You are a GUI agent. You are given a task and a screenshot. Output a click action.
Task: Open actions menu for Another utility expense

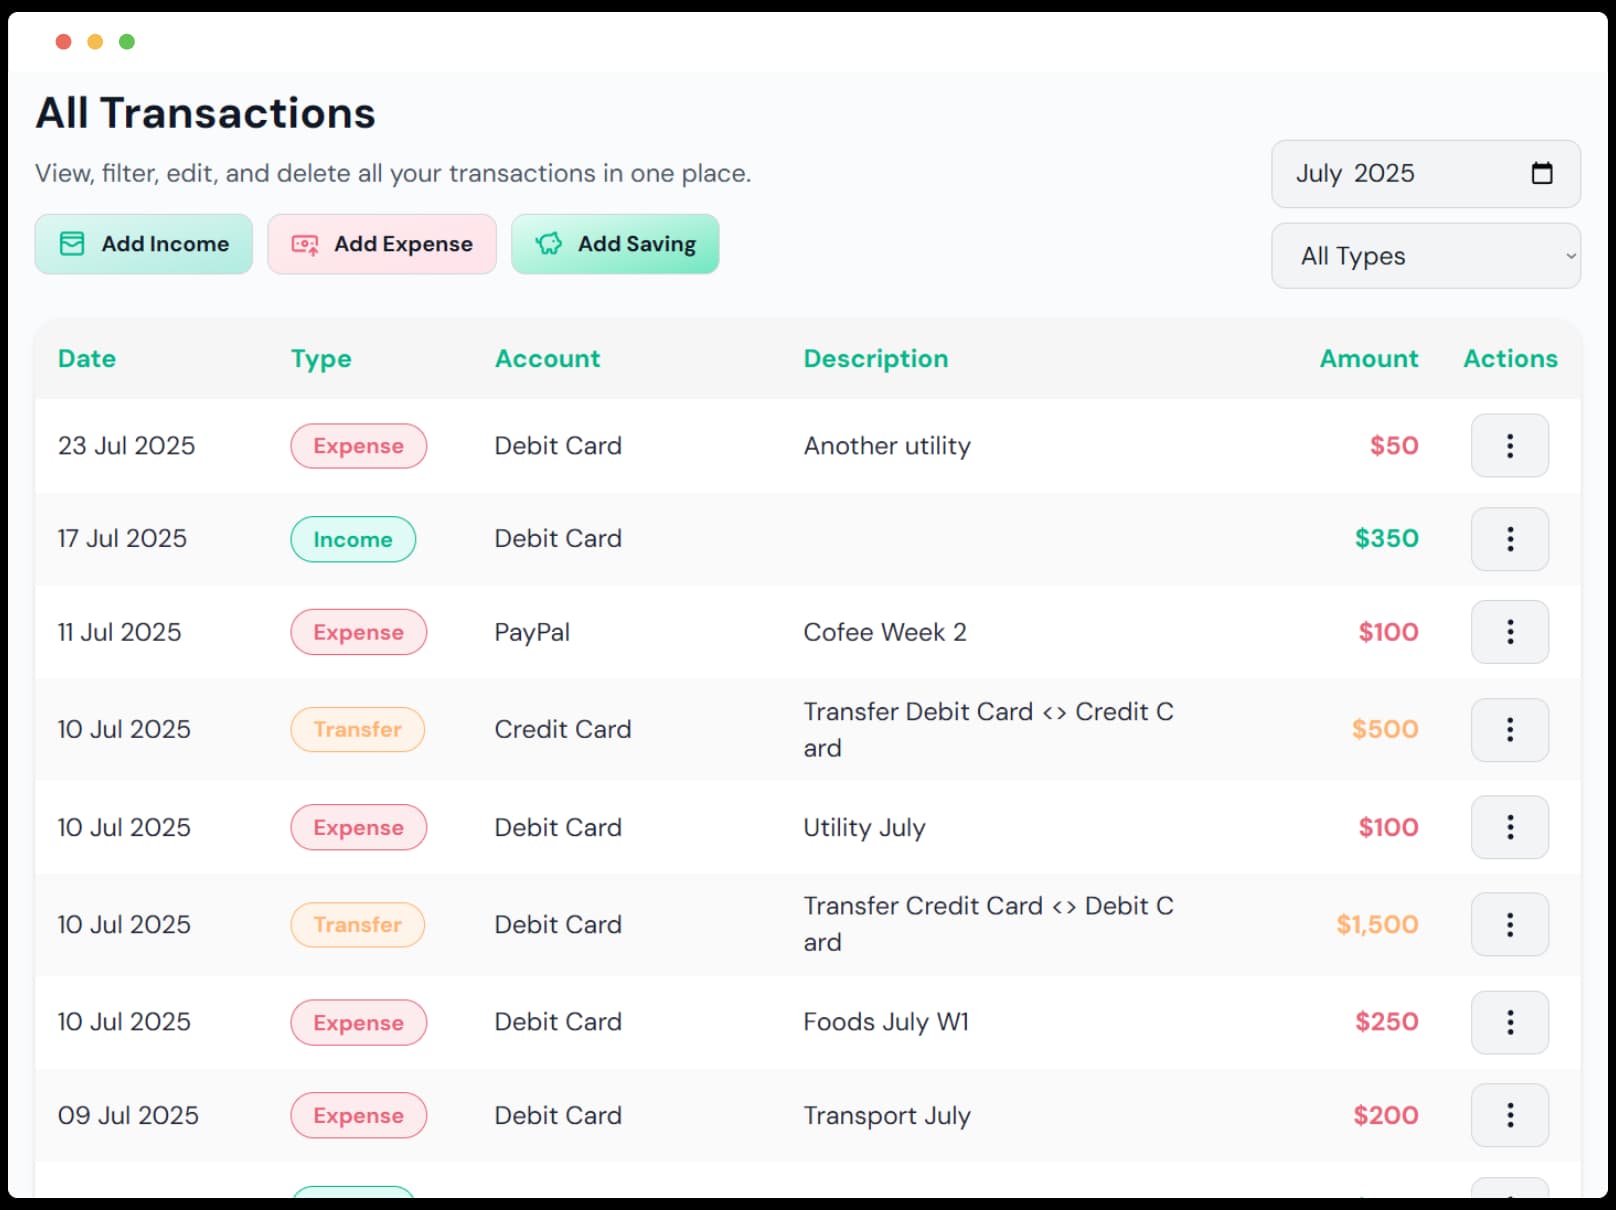(x=1509, y=446)
